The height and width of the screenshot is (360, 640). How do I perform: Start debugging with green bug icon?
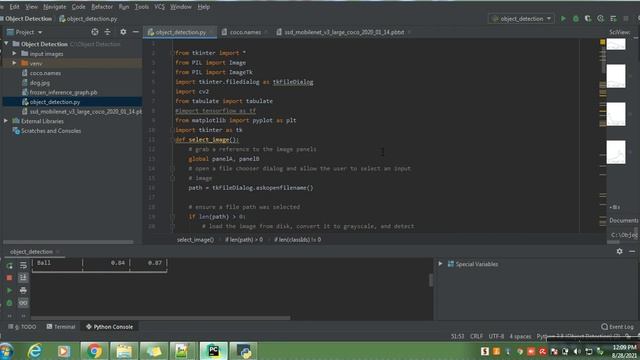576,18
